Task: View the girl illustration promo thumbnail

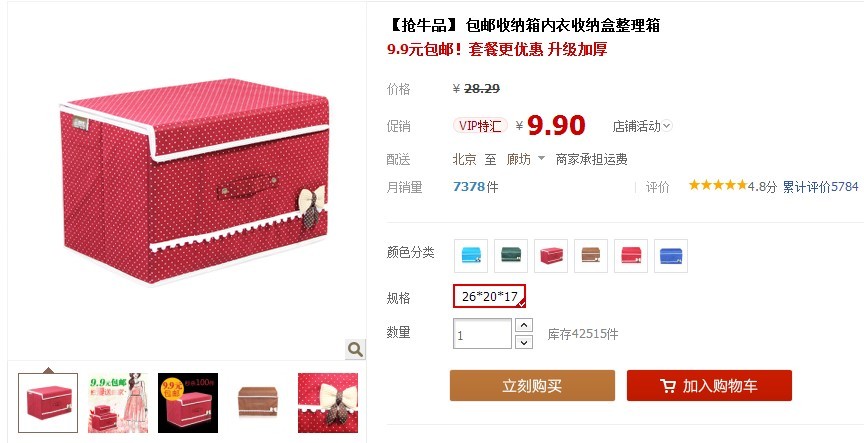Action: click(118, 403)
